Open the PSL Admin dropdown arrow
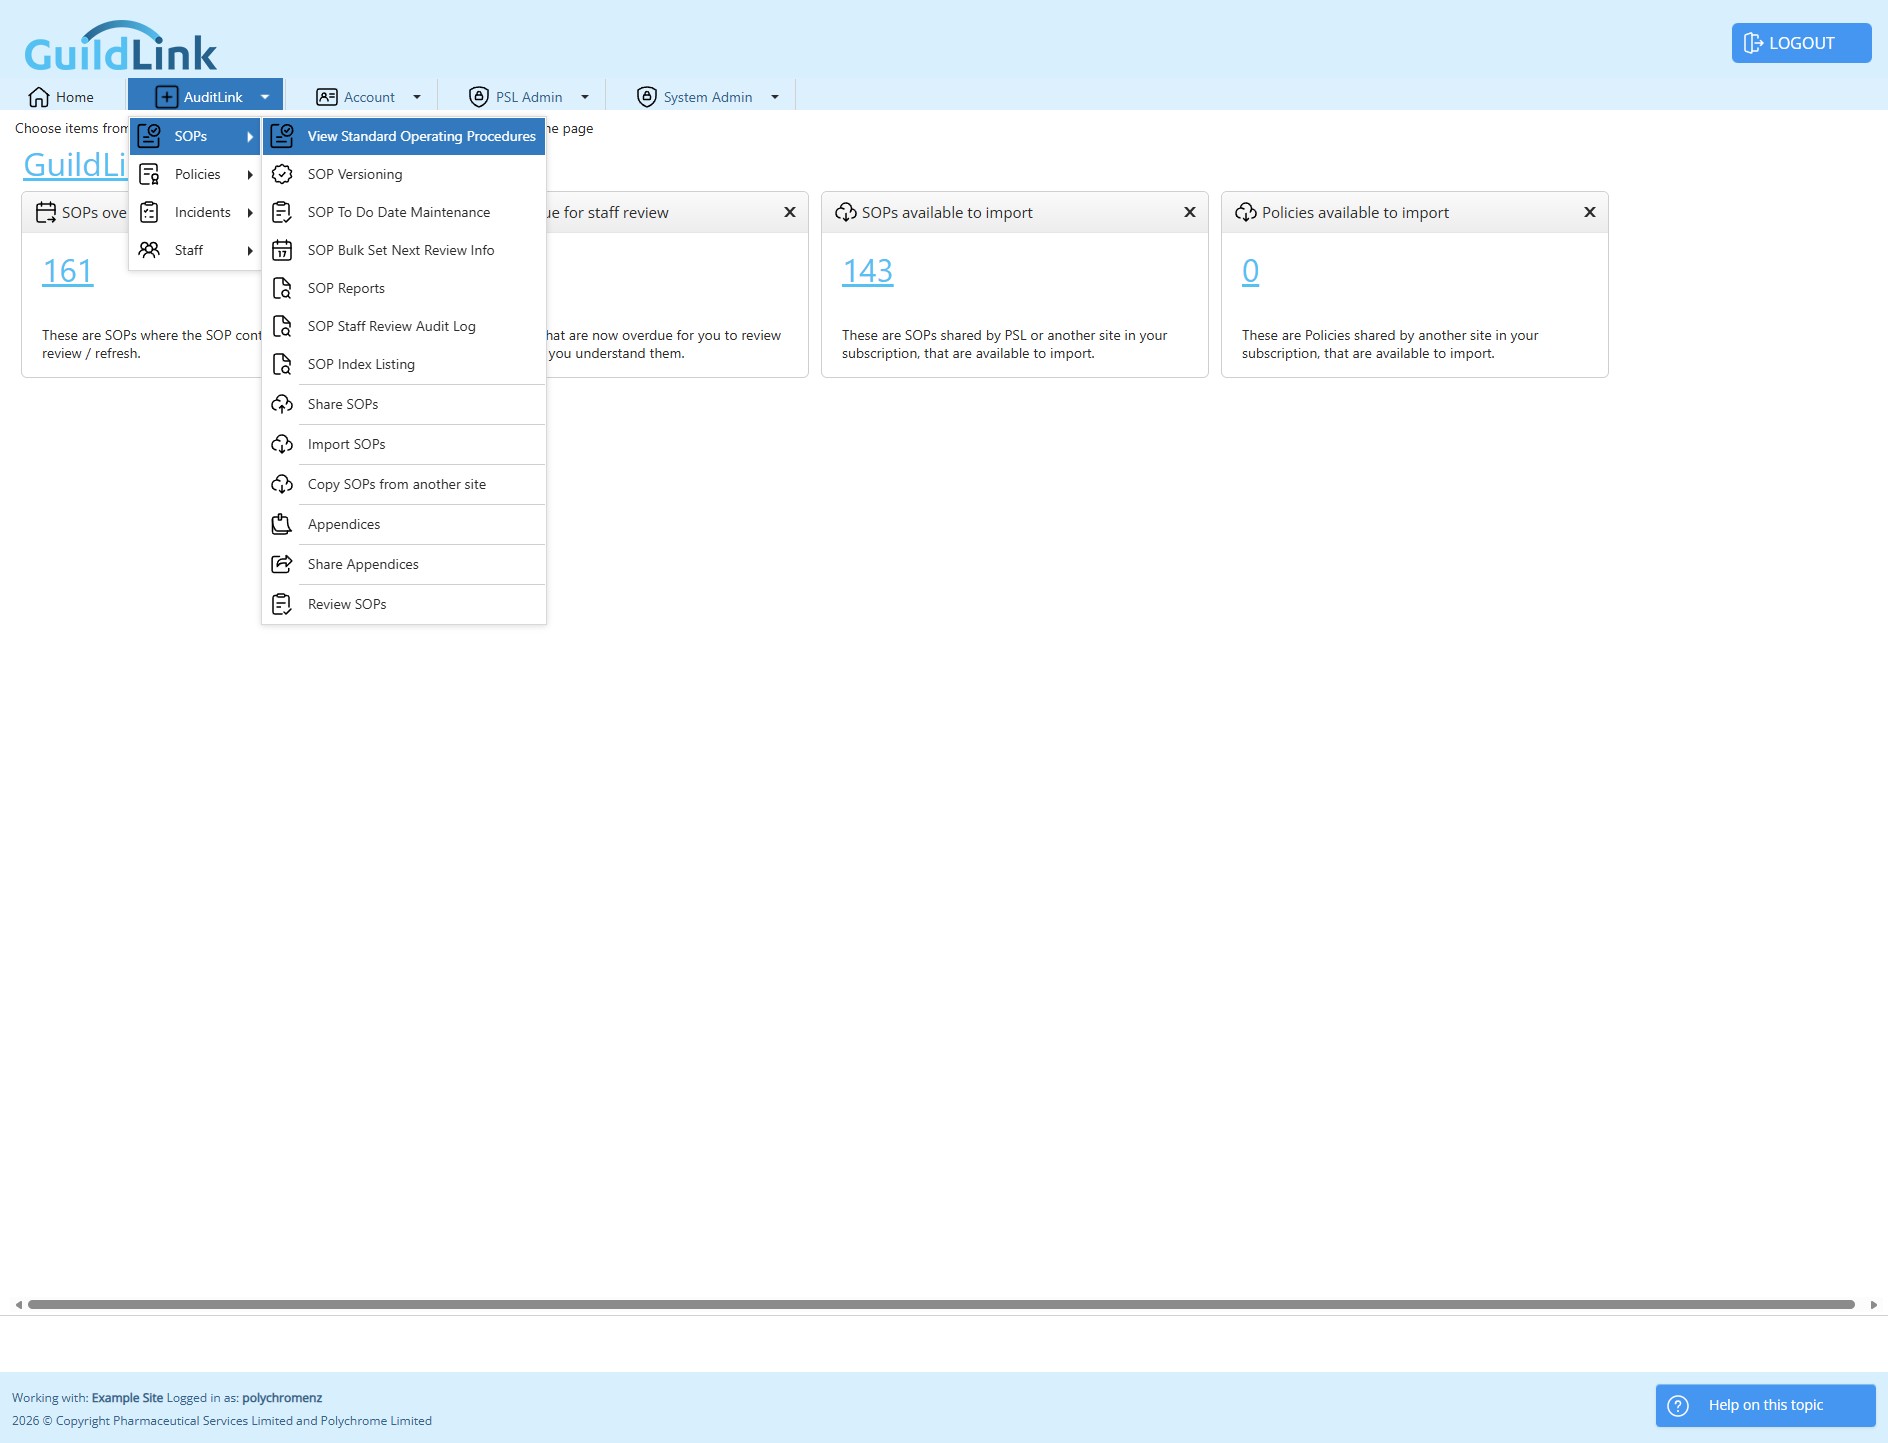 (x=585, y=97)
